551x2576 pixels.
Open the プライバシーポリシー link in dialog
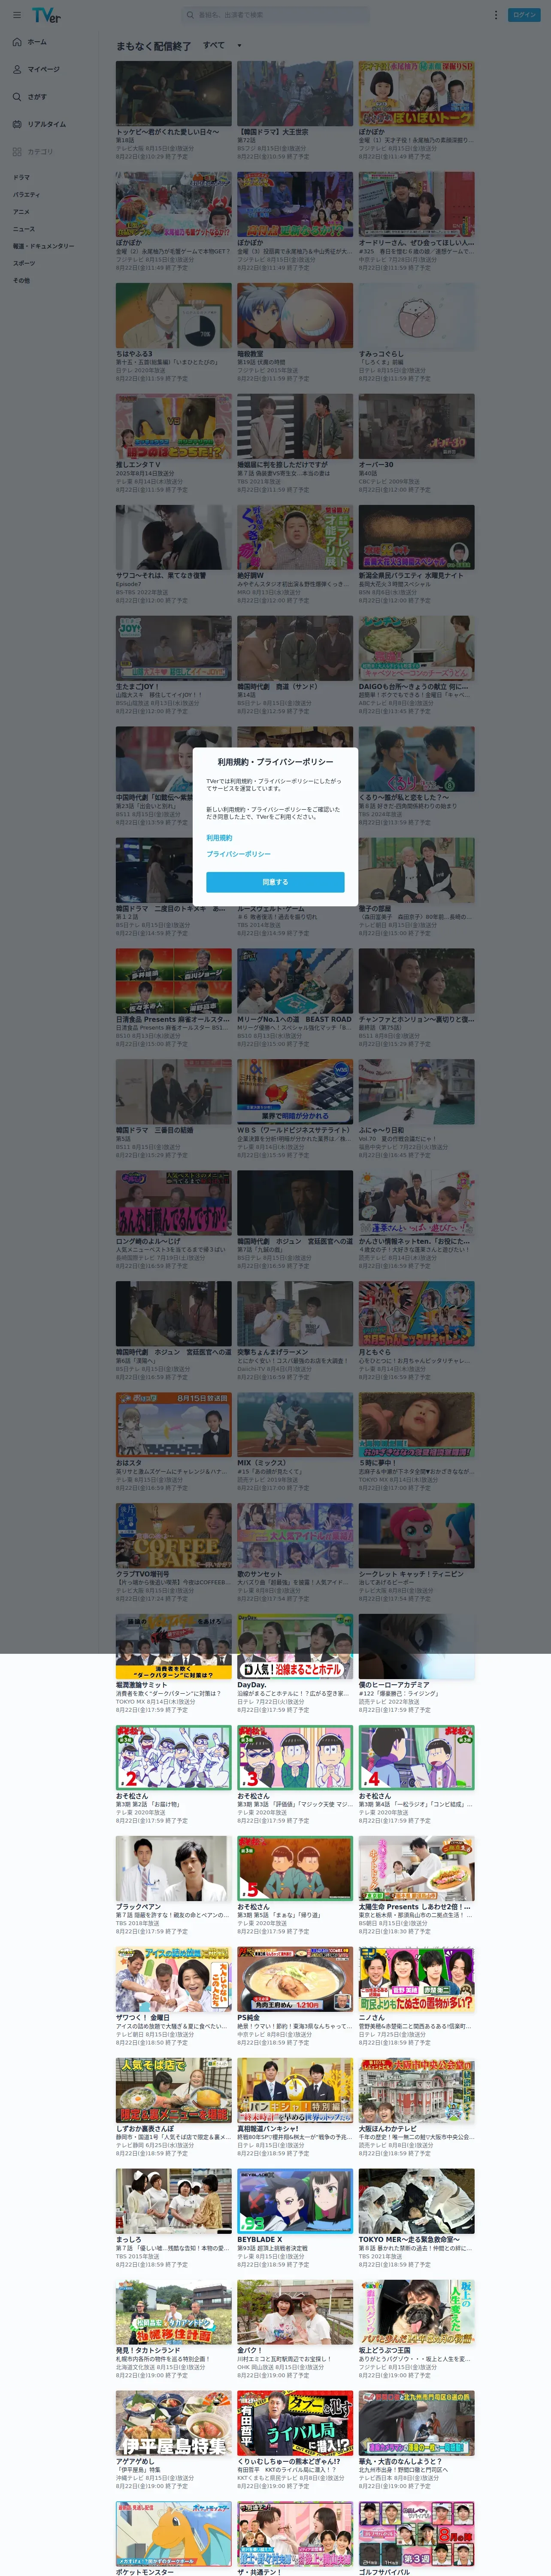[x=238, y=854]
